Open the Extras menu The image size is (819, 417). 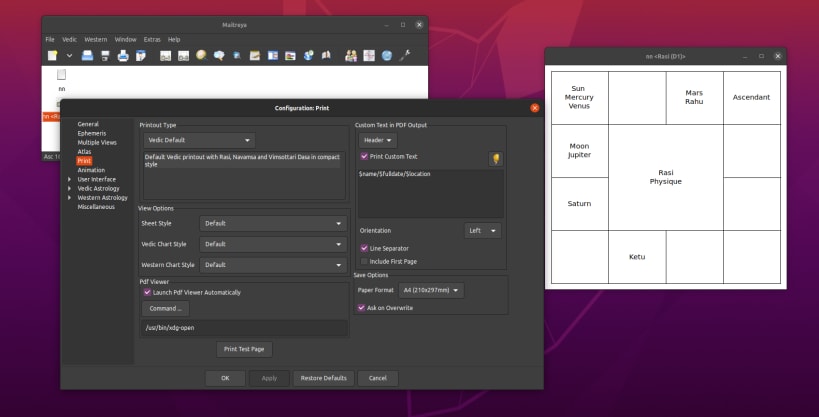(x=152, y=39)
